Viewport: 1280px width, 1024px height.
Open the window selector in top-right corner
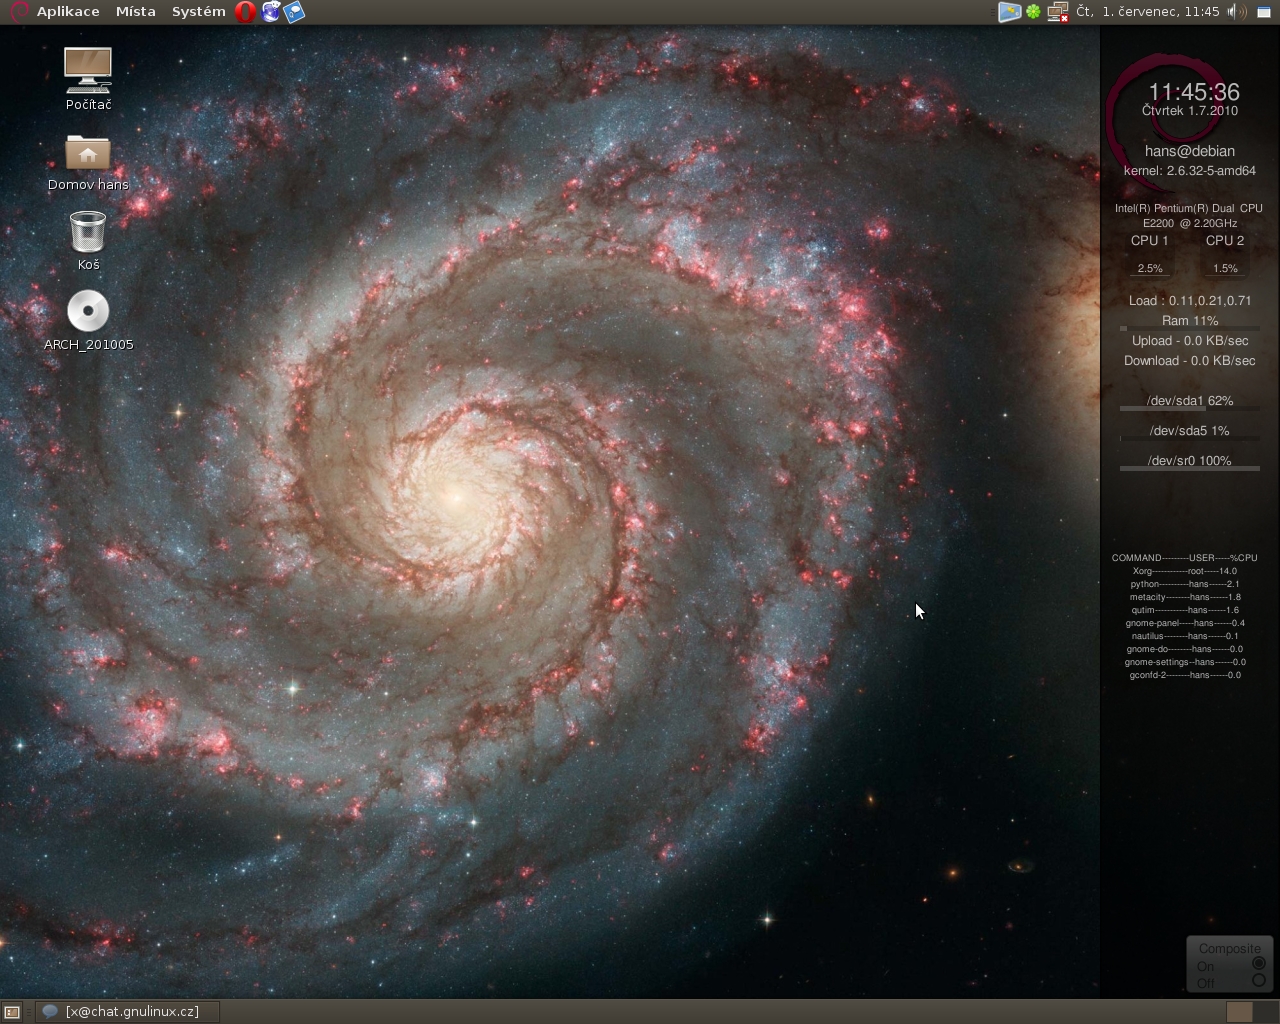[1264, 12]
